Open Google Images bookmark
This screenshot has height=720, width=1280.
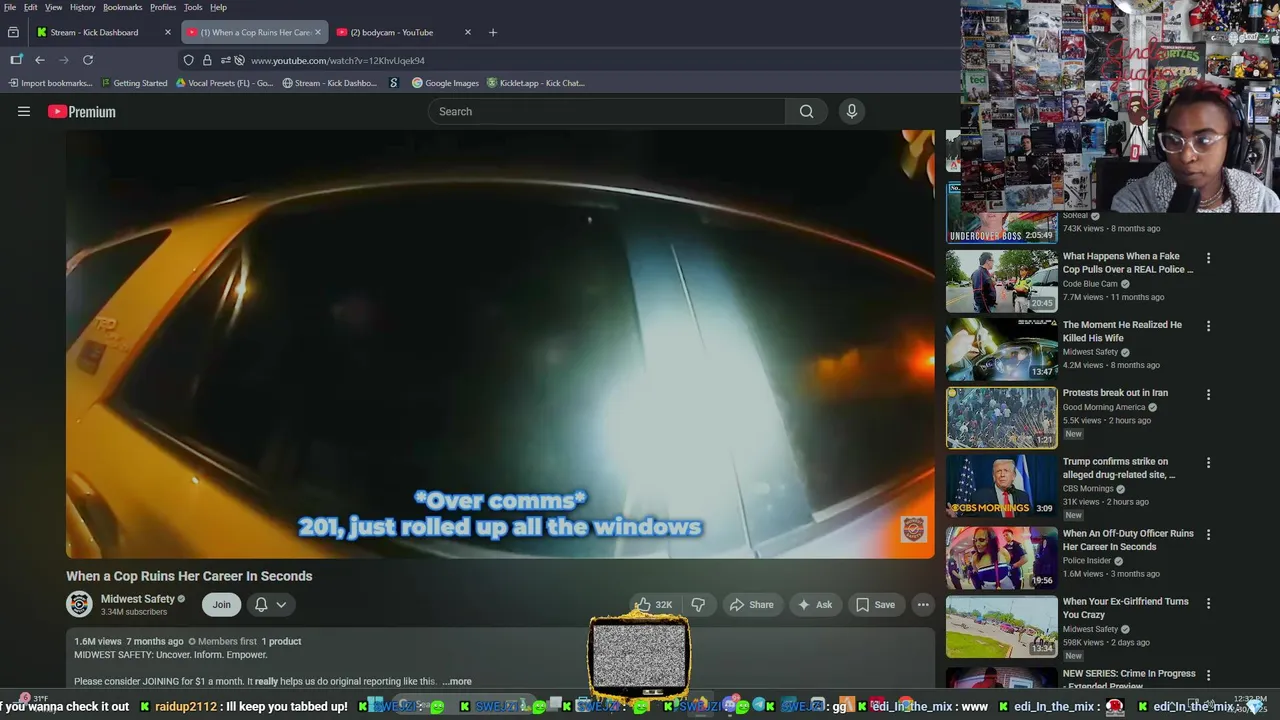445,83
